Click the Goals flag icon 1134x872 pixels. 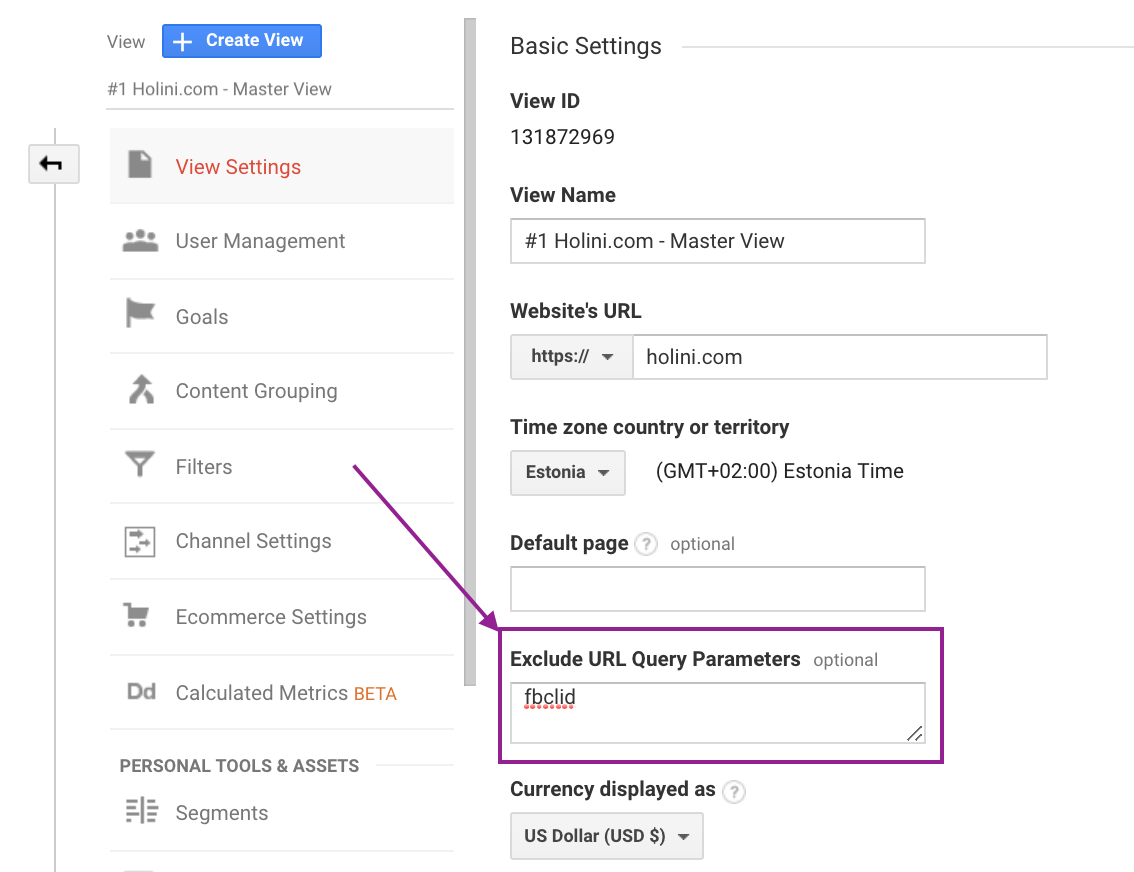tap(140, 313)
